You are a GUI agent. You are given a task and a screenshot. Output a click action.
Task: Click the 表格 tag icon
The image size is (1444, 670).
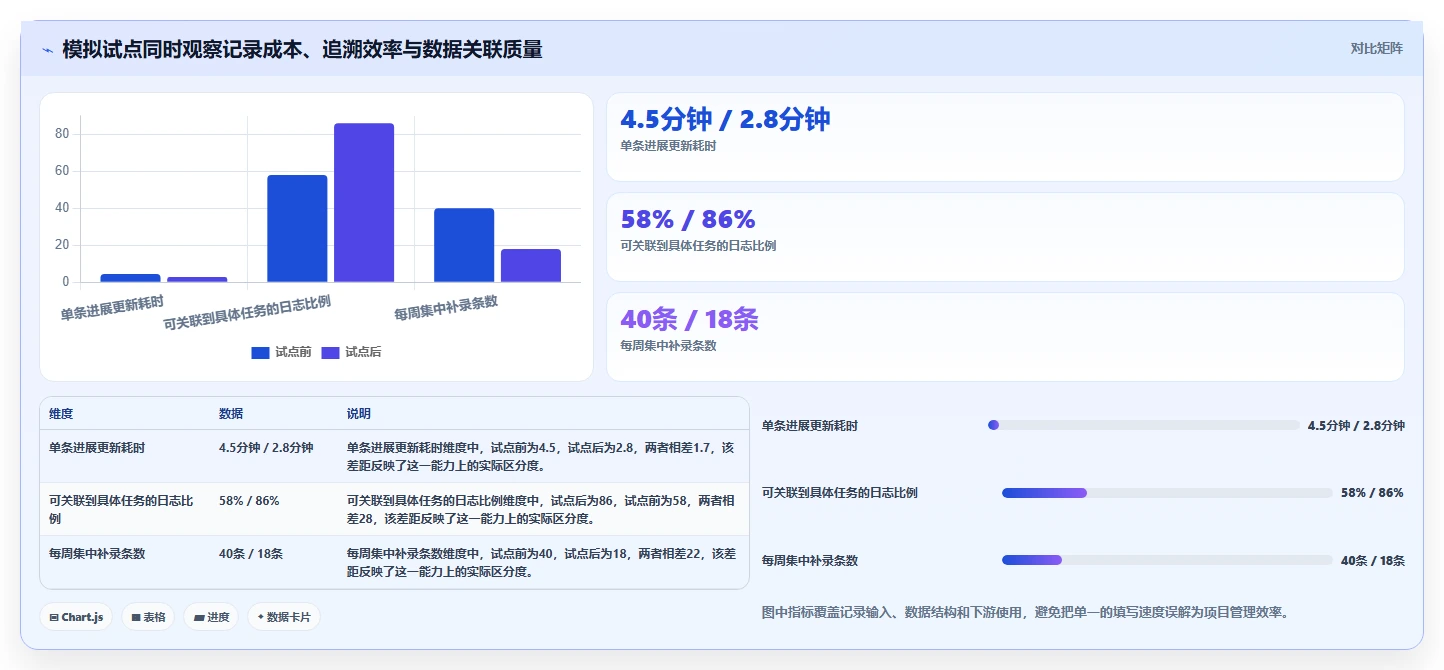click(x=135, y=618)
